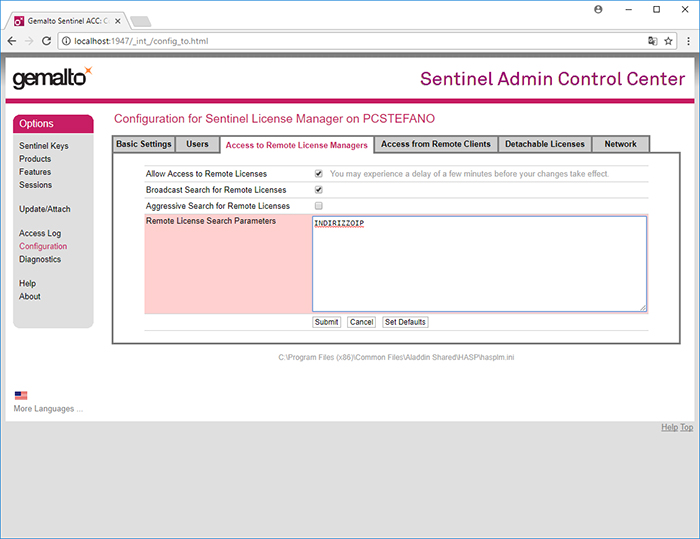This screenshot has width=700, height=539.
Task: Click the More Languages link
Action: coord(48,409)
